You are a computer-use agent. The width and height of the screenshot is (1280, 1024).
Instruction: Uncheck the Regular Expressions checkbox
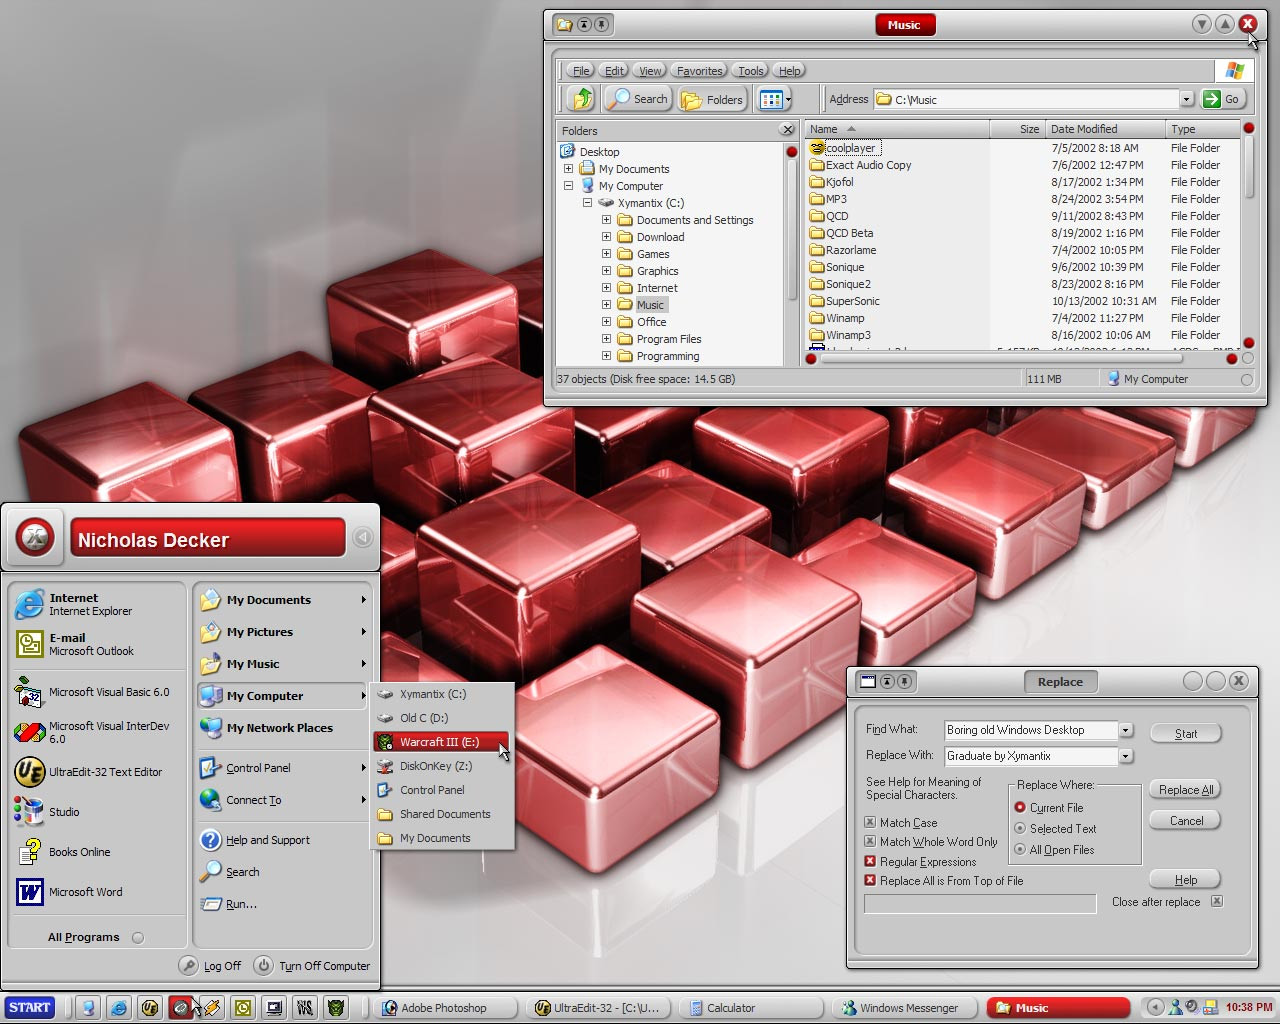coord(870,861)
